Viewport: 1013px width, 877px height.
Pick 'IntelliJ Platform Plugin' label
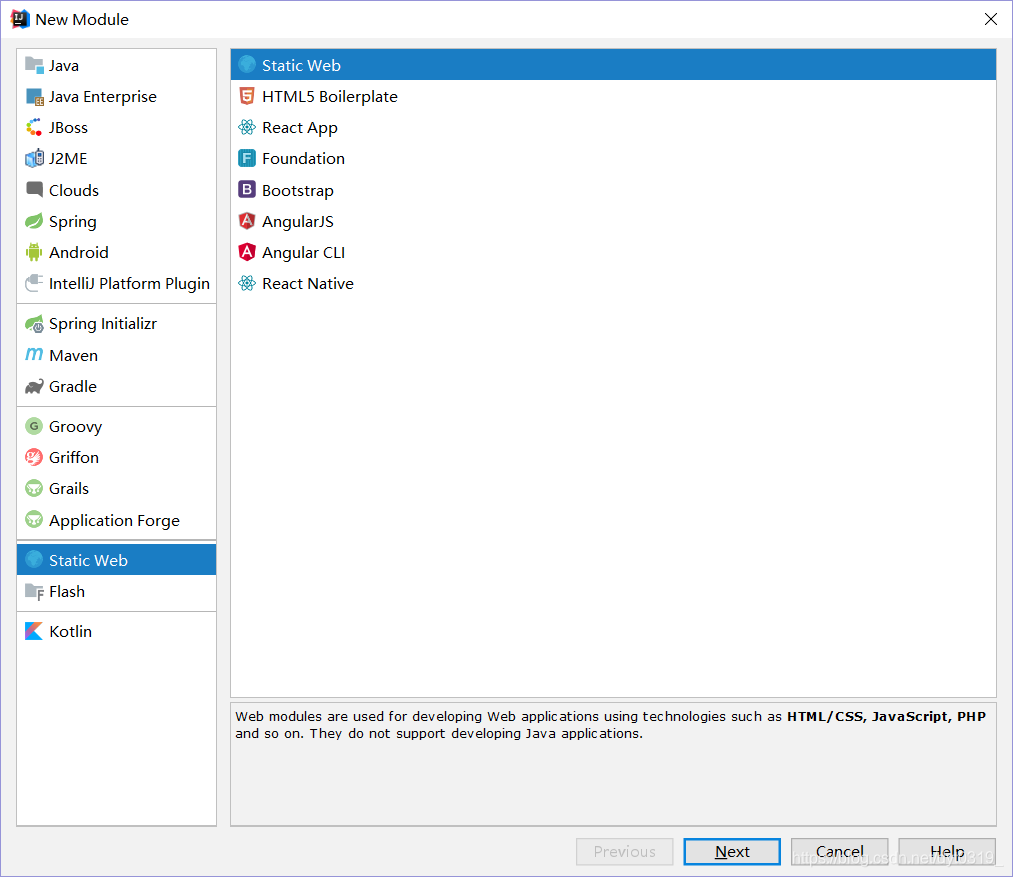point(129,284)
